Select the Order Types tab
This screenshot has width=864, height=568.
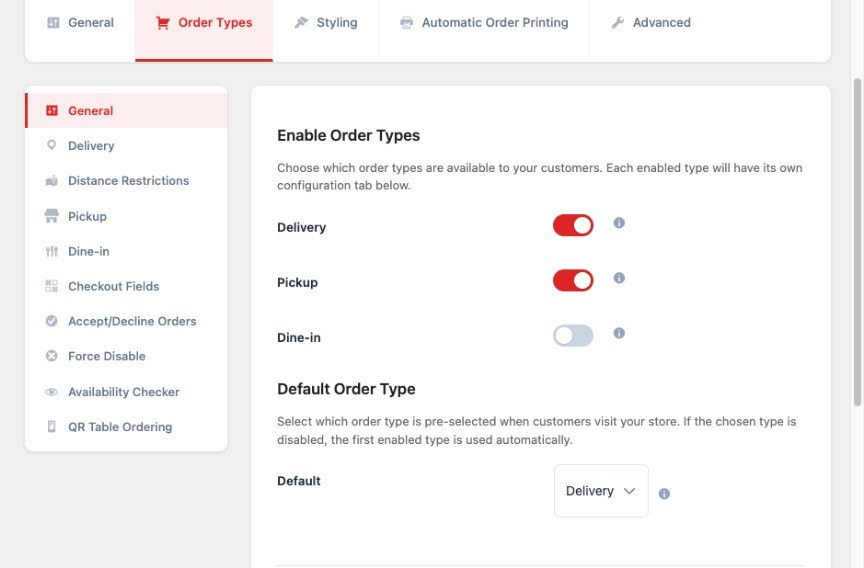(204, 29)
